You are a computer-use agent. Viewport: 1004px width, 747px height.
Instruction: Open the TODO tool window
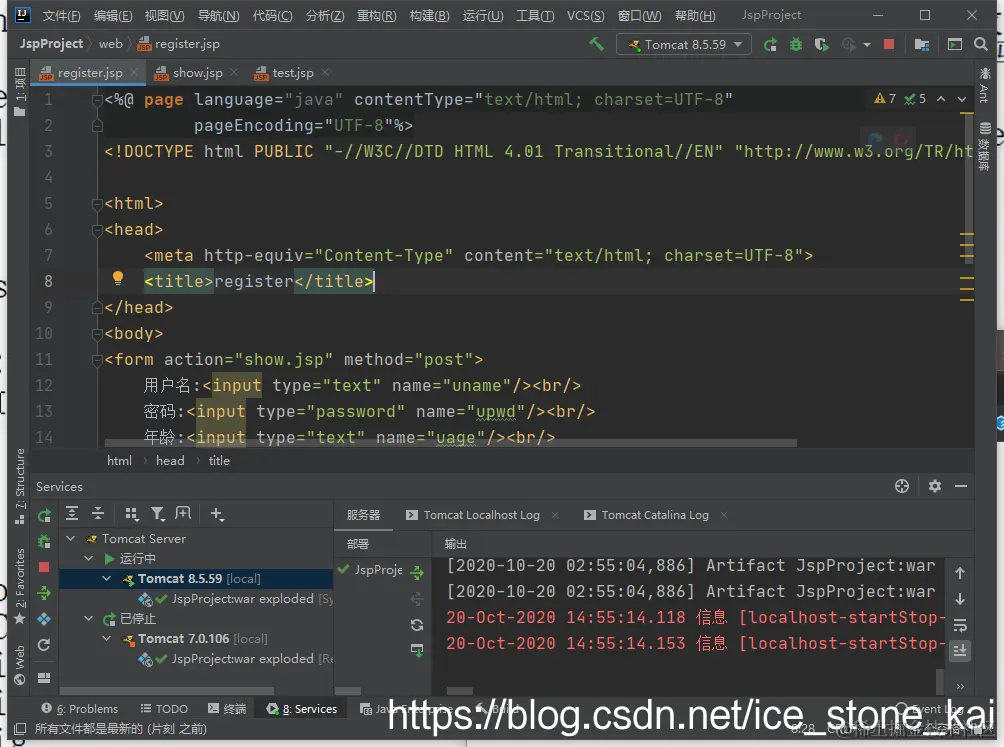tap(164, 709)
